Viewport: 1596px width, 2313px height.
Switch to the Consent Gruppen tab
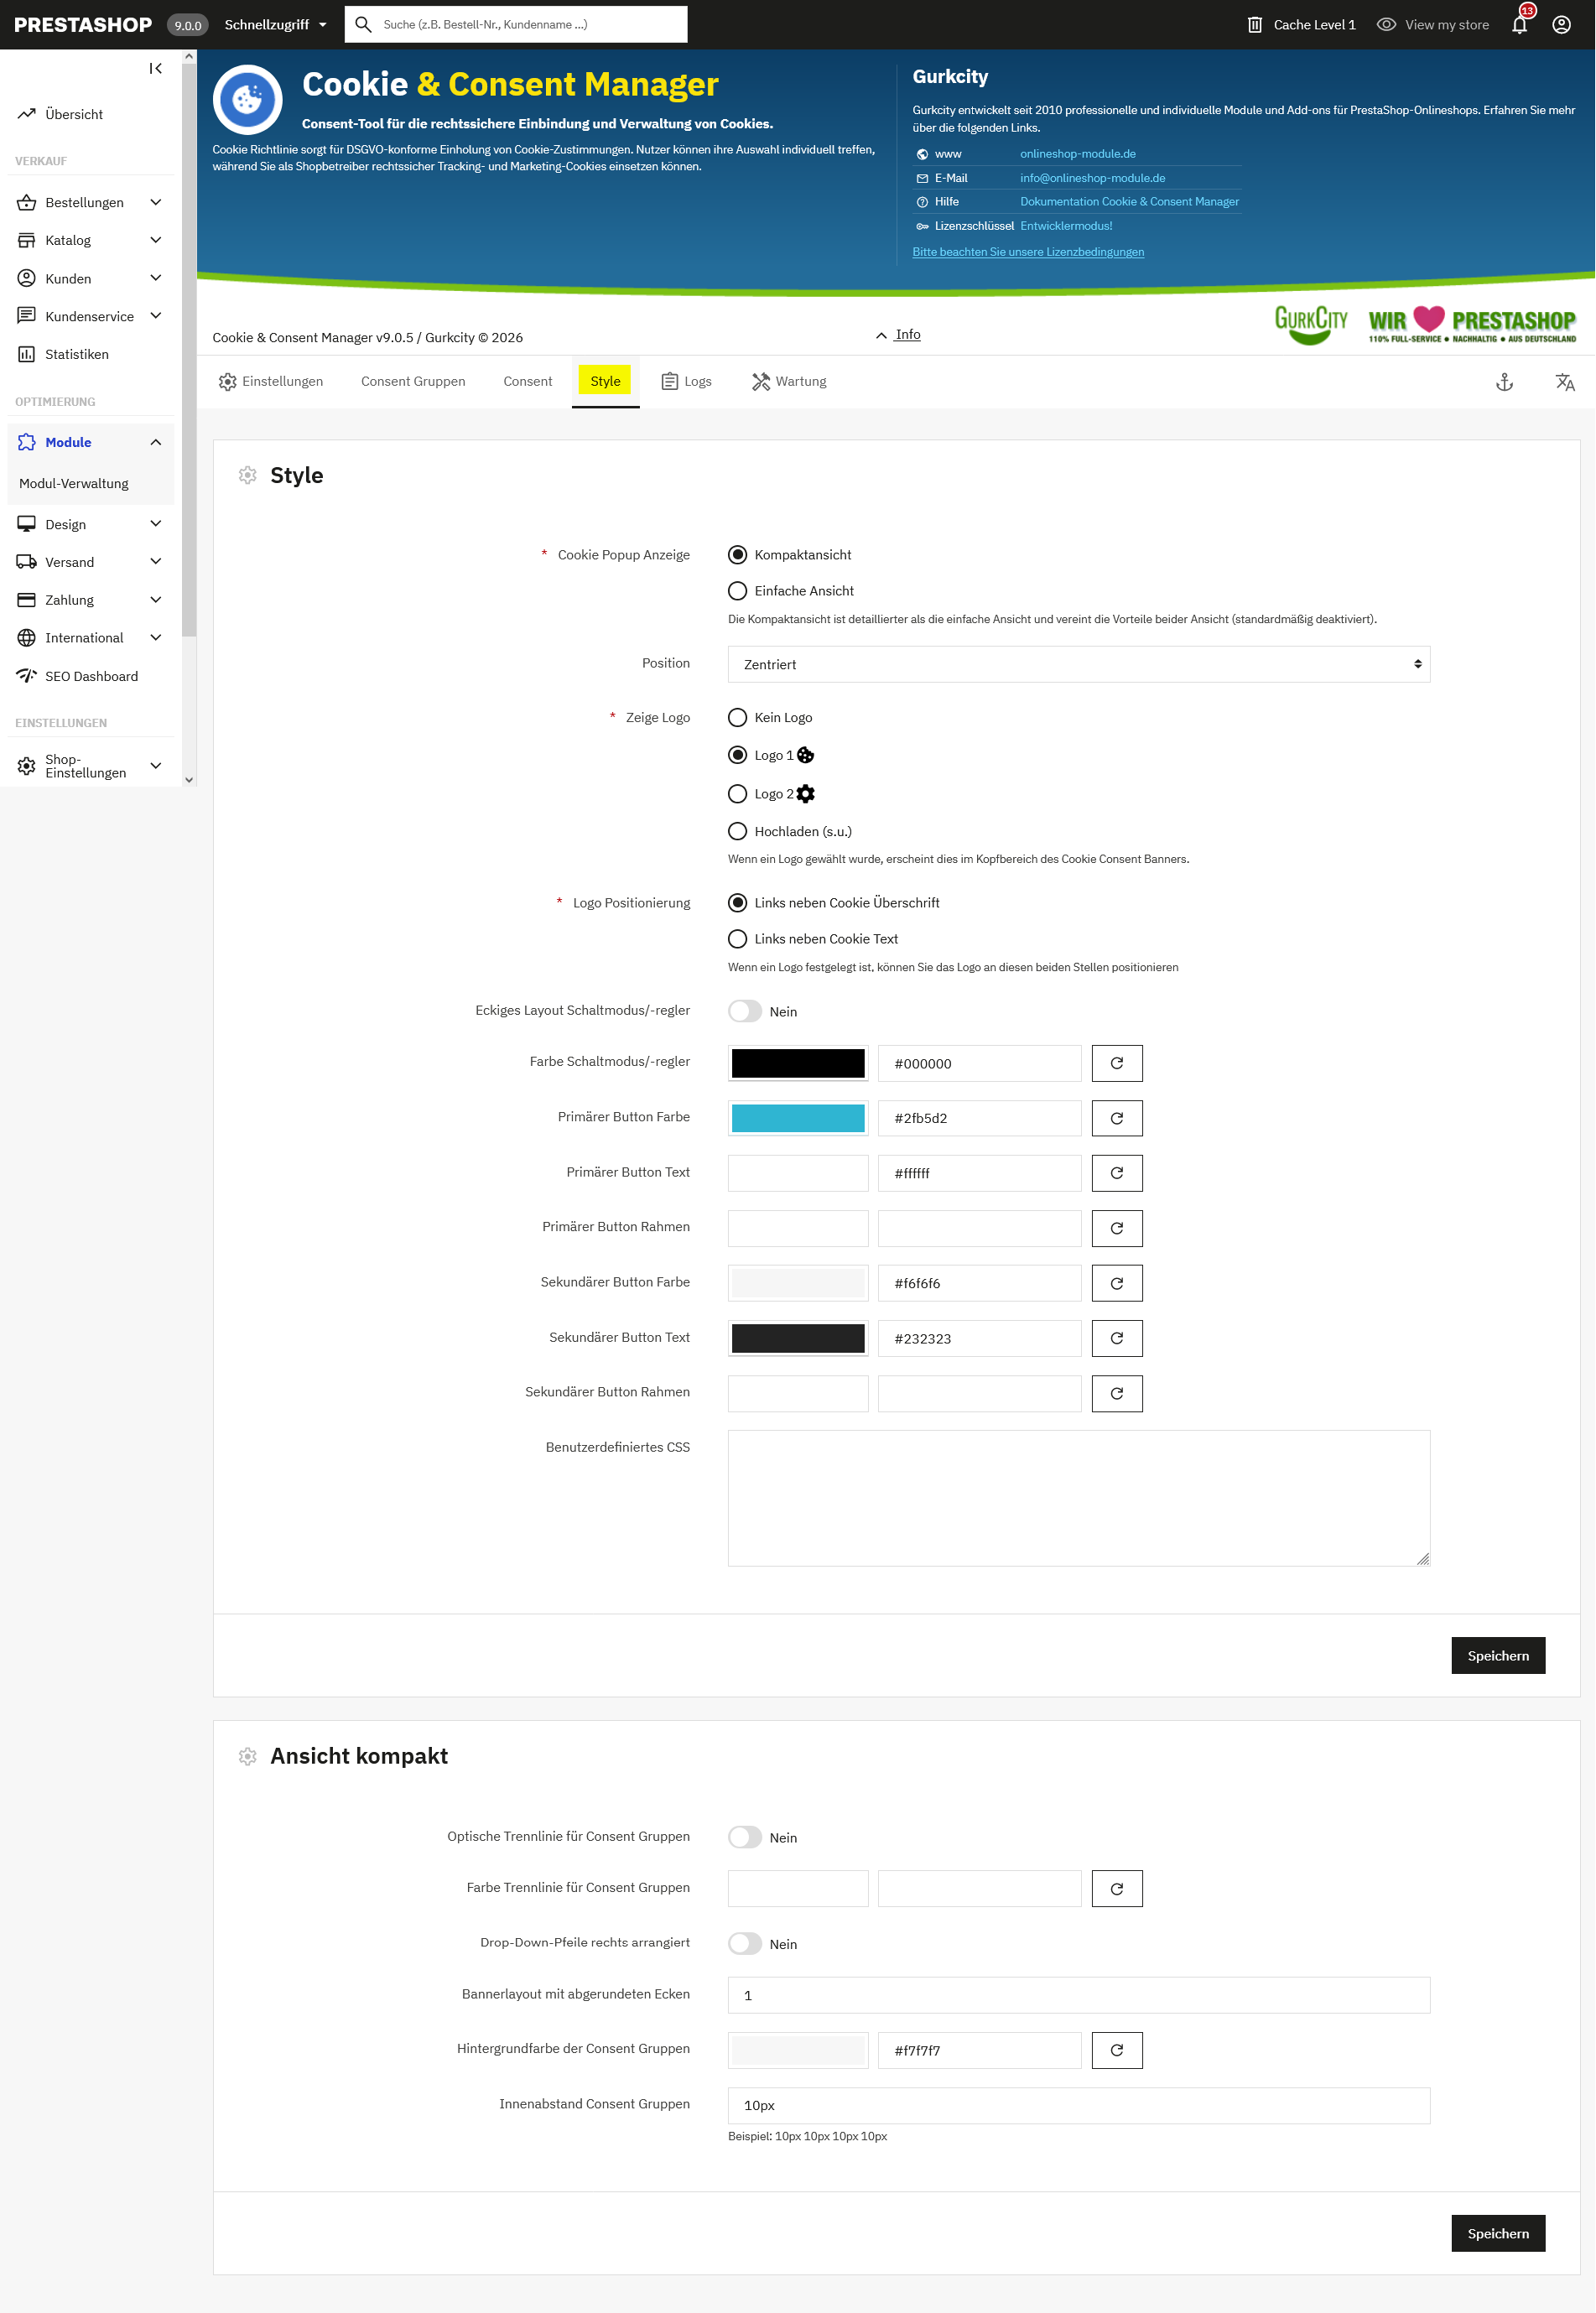coord(413,381)
